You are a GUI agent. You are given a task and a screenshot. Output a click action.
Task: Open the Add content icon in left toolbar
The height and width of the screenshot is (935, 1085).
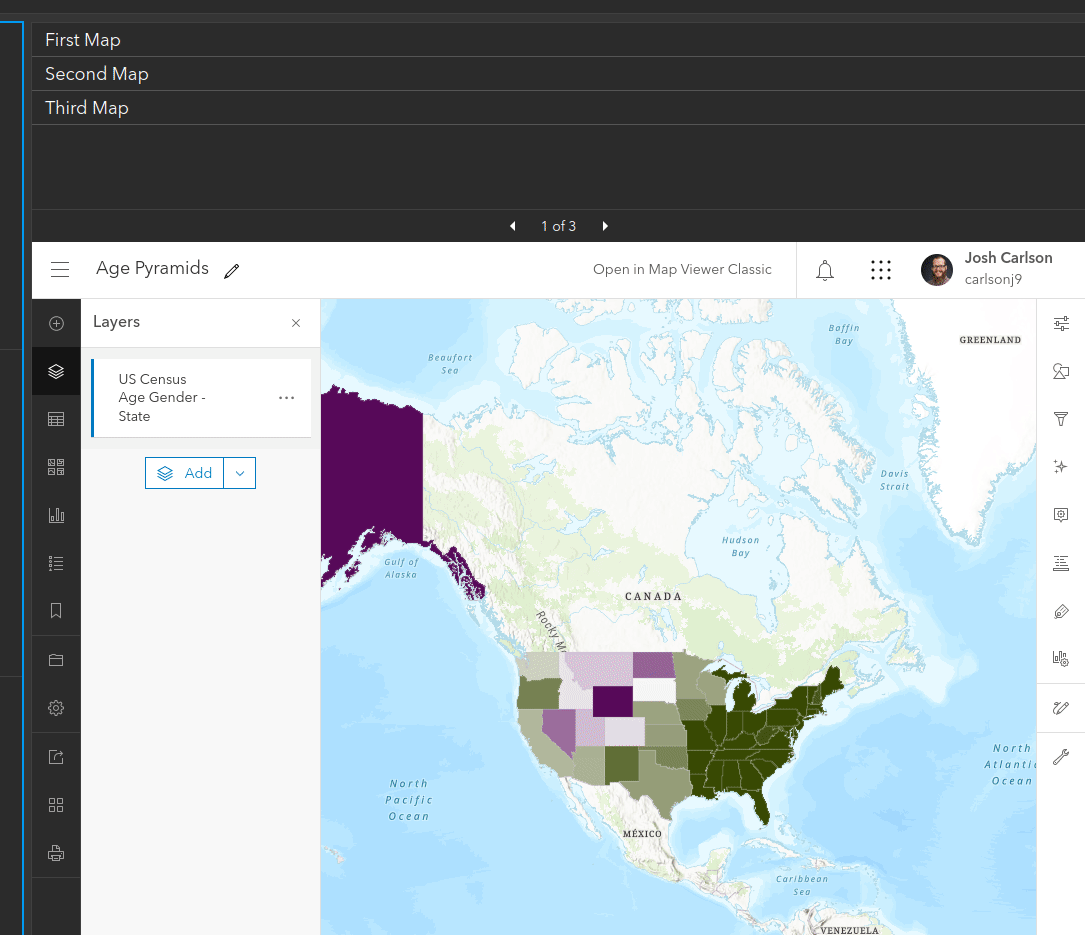[56, 323]
